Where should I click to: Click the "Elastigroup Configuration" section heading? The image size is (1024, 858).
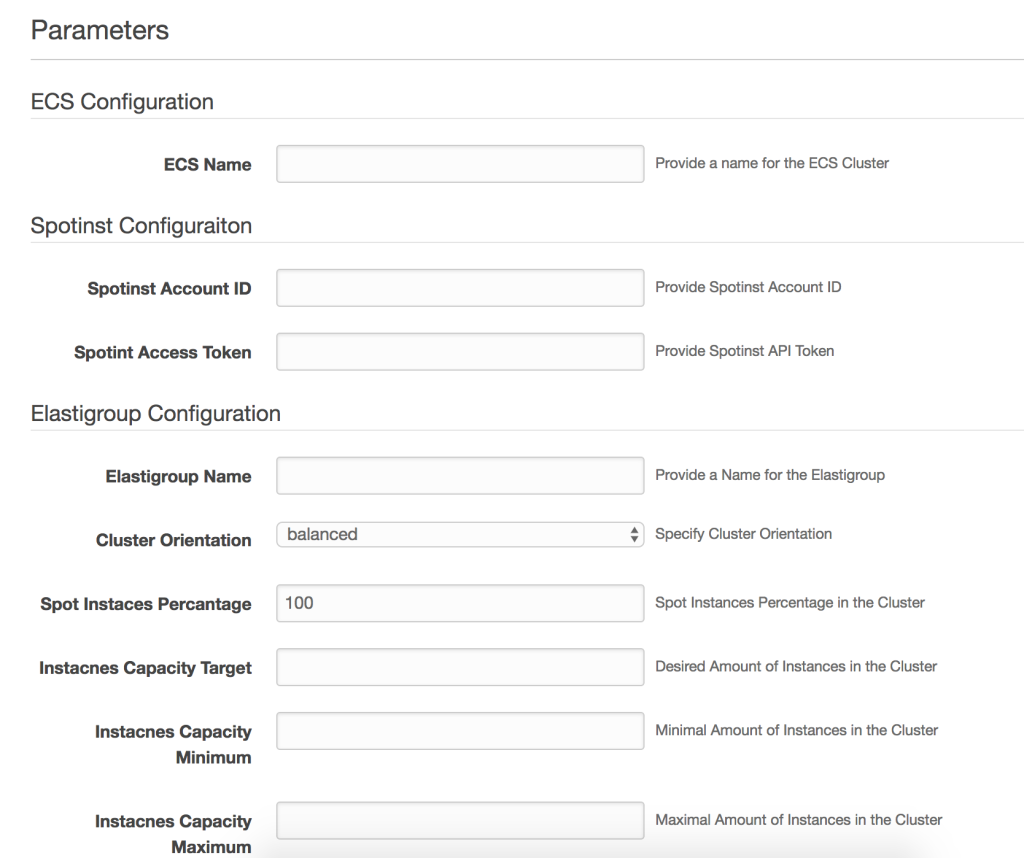coord(155,413)
